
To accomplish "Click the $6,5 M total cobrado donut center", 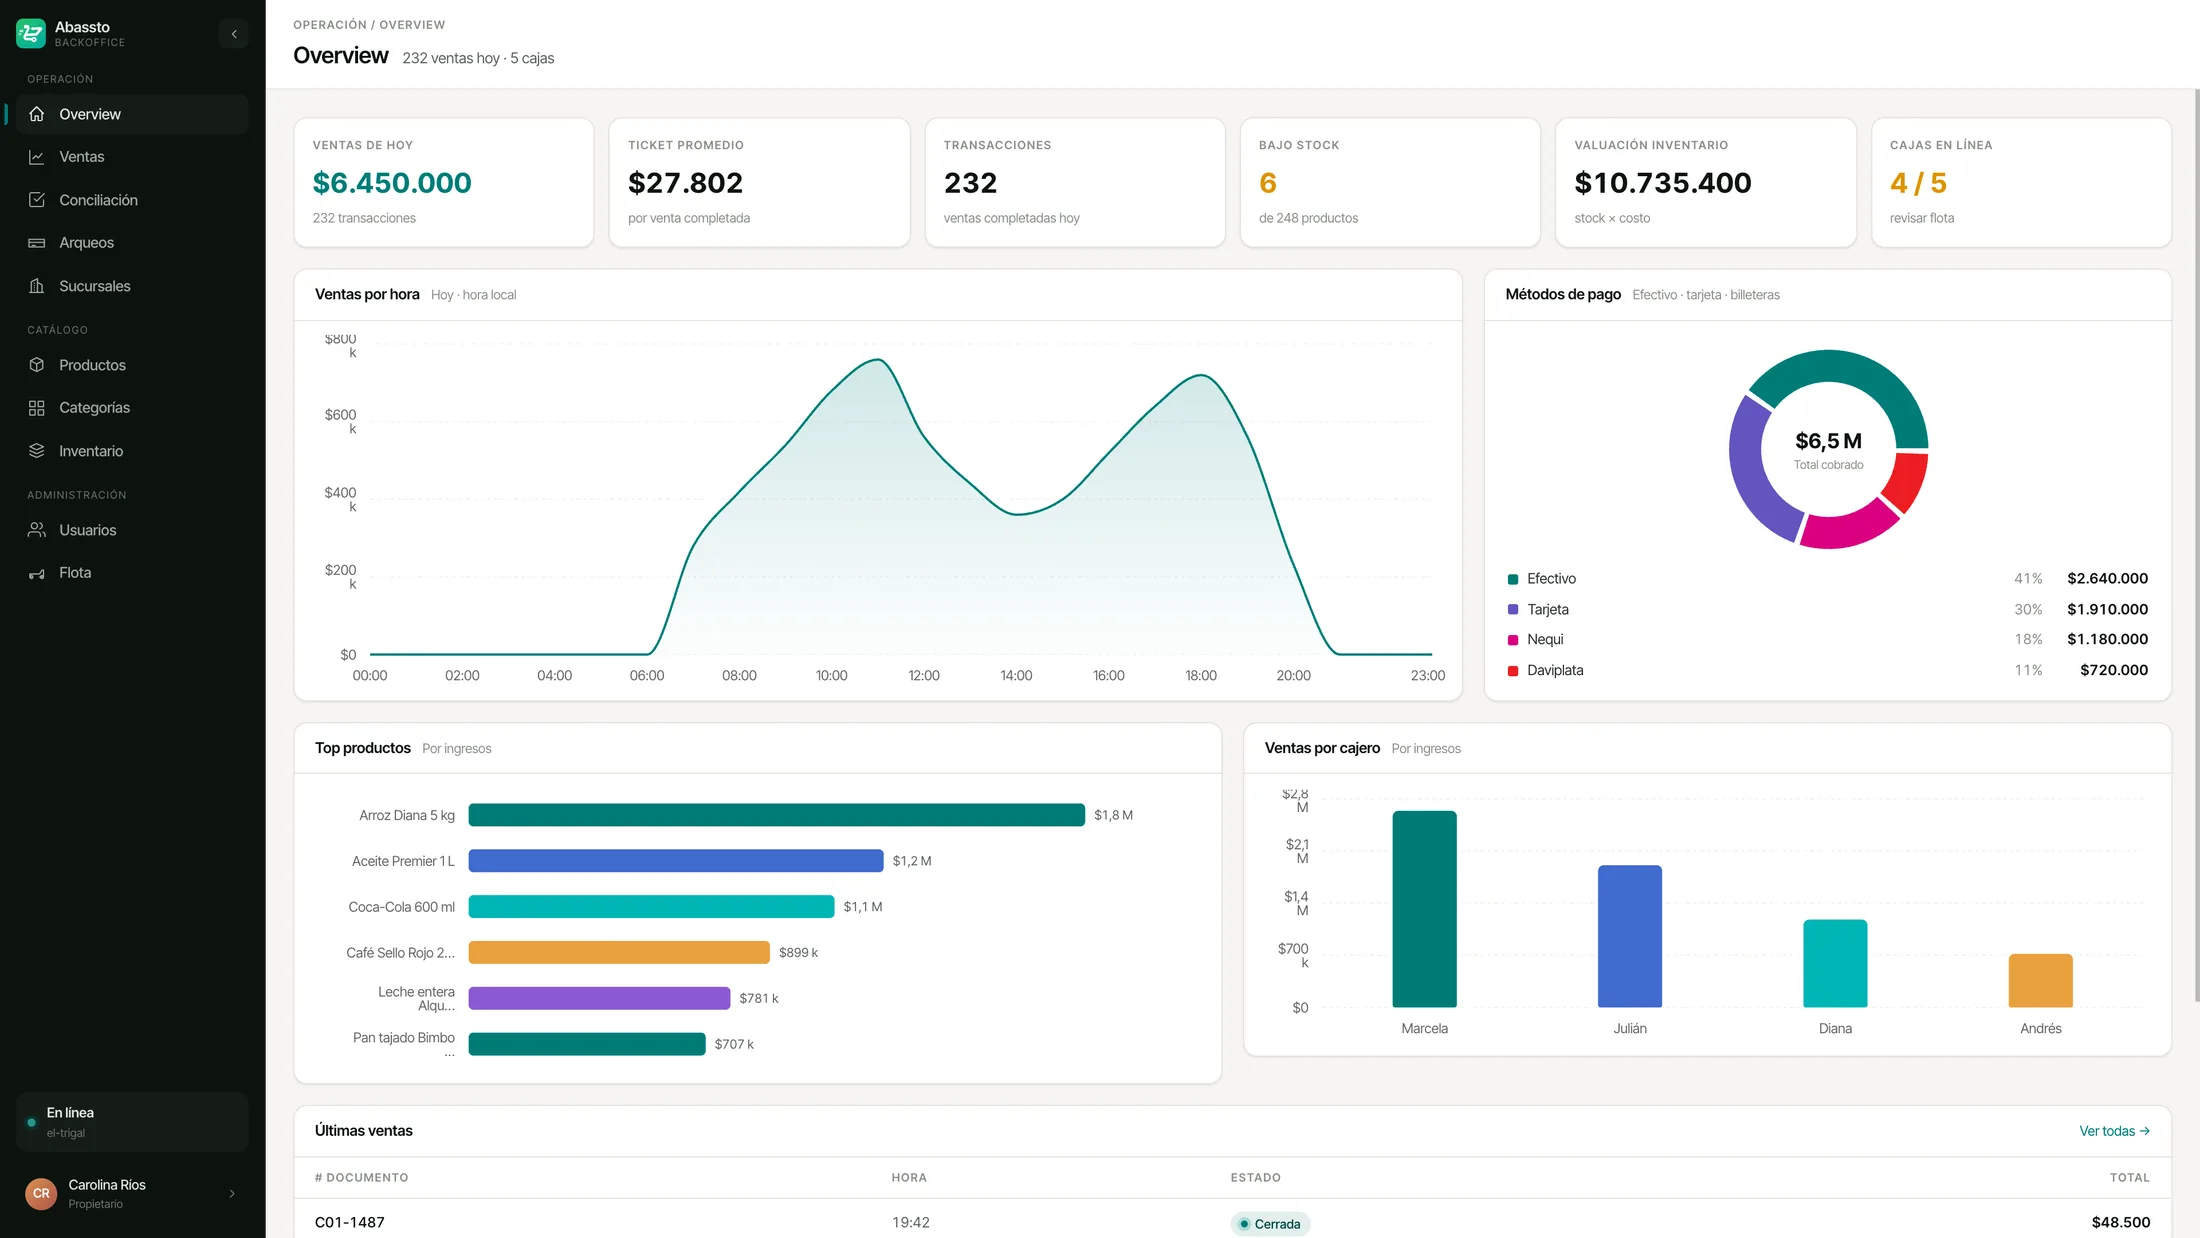I will pyautogui.click(x=1828, y=449).
